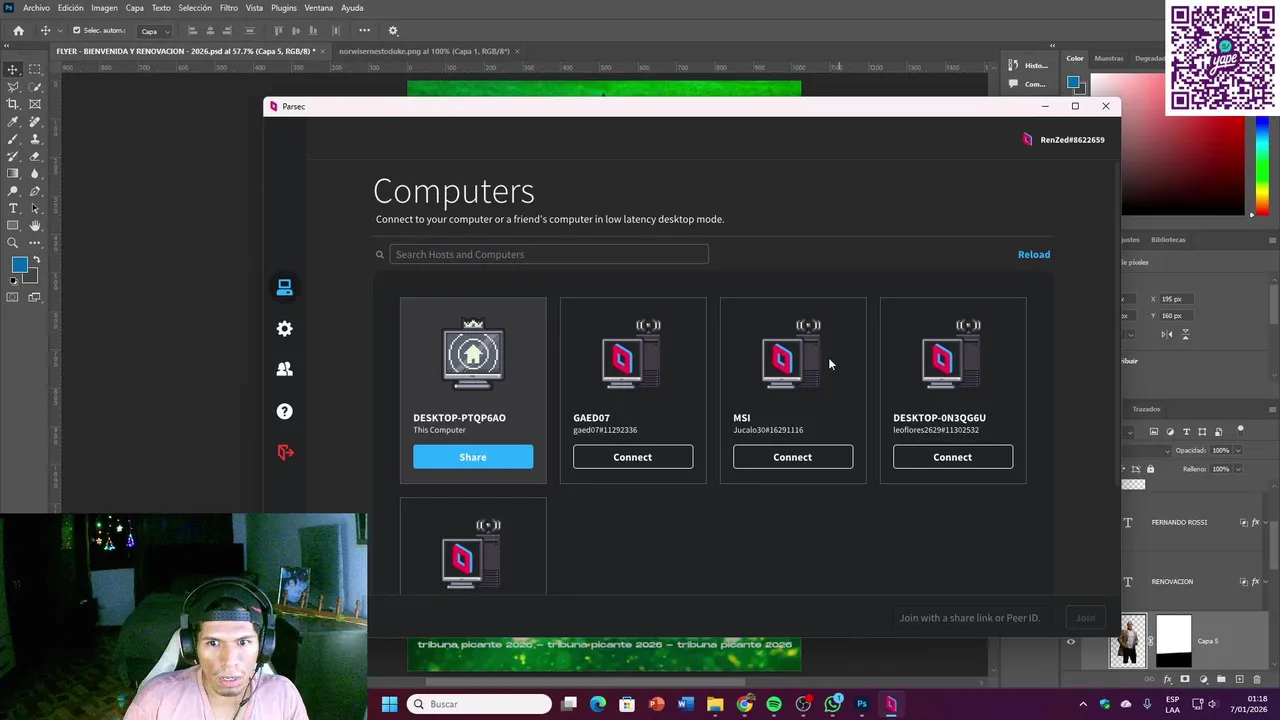This screenshot has width=1280, height=720.
Task: Click share link or Peer ID field
Action: coord(970,618)
